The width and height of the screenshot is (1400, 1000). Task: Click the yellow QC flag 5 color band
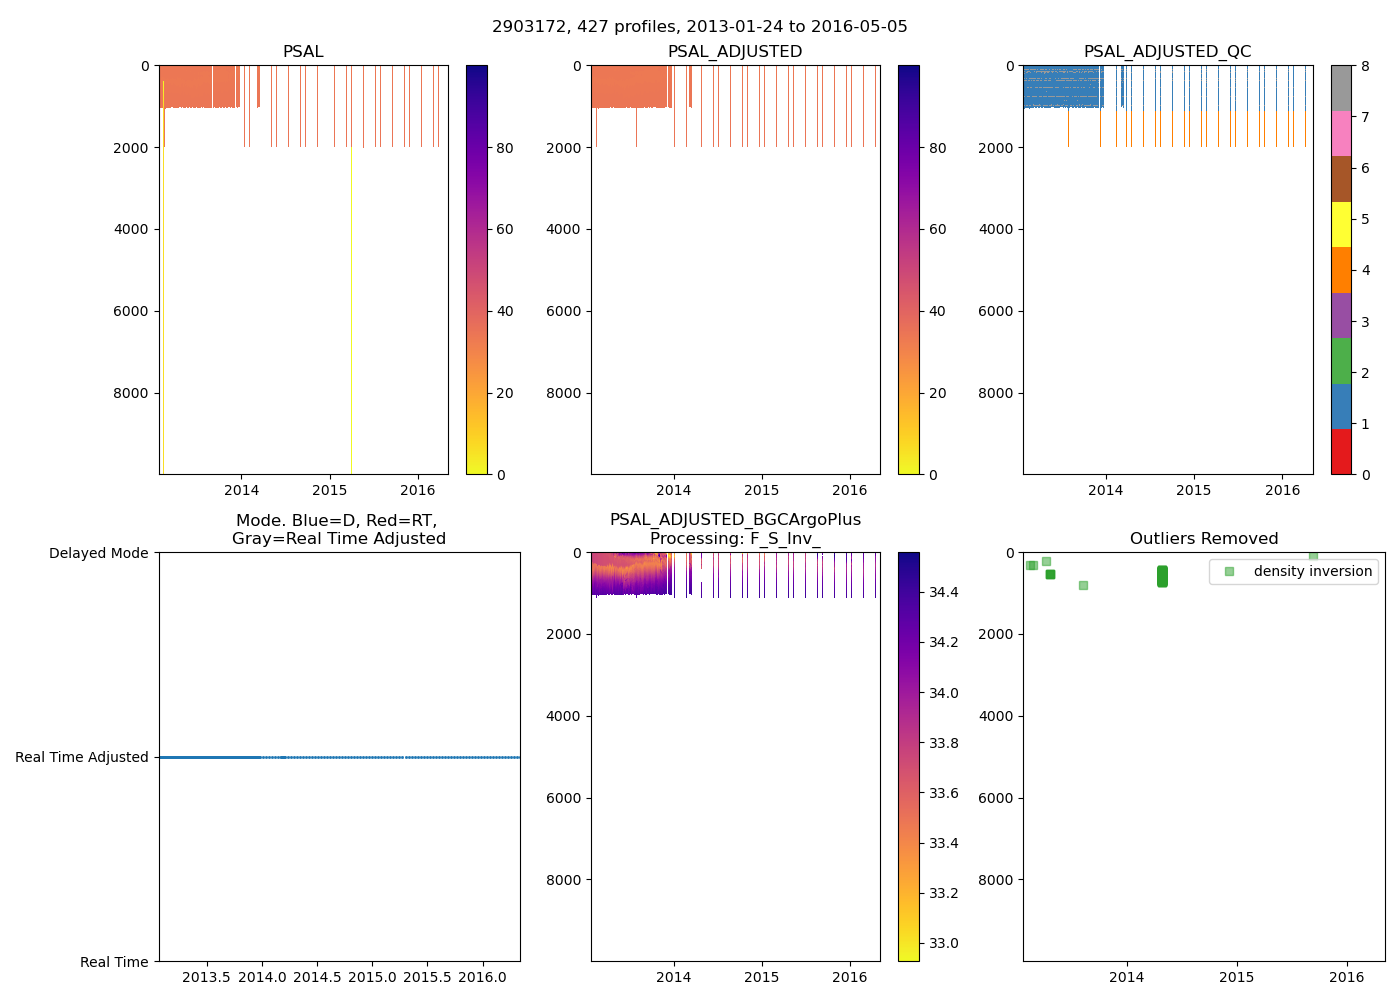click(x=1341, y=224)
